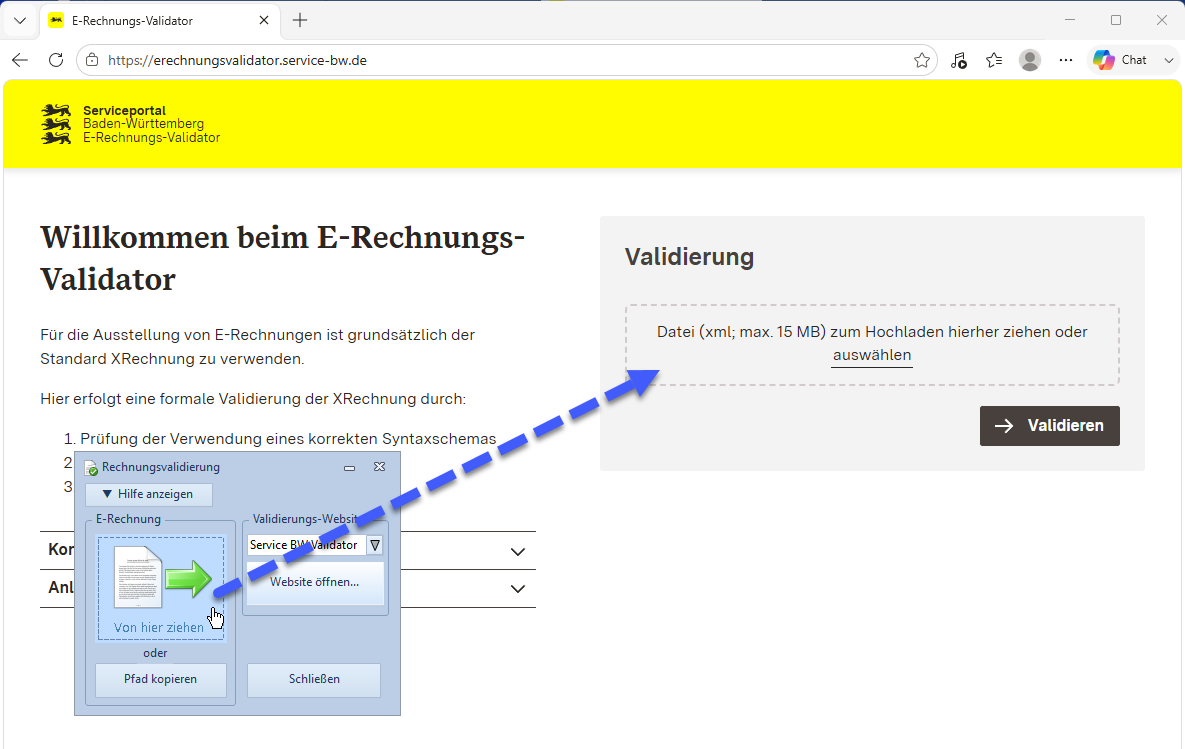Open the validation website dropdown arrow

click(375, 545)
